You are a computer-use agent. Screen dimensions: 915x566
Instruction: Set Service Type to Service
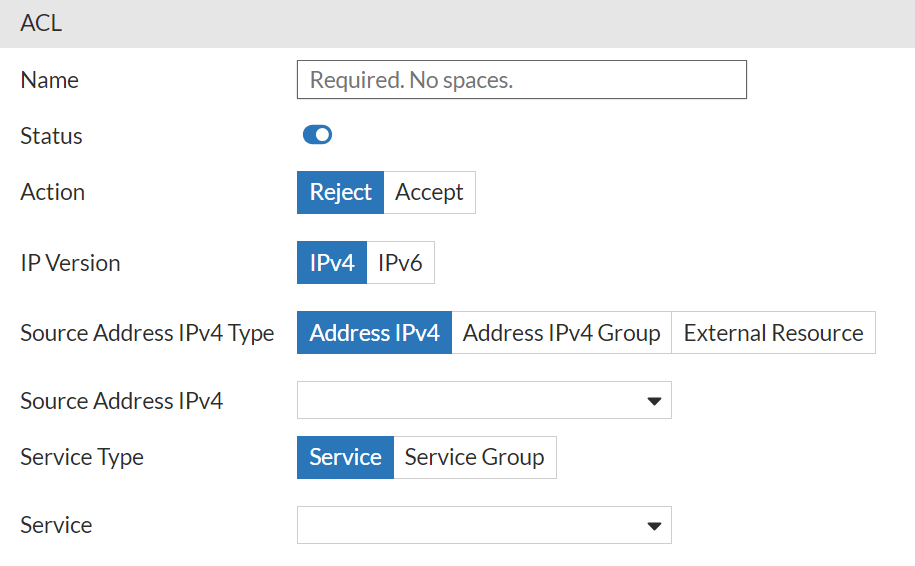point(345,457)
